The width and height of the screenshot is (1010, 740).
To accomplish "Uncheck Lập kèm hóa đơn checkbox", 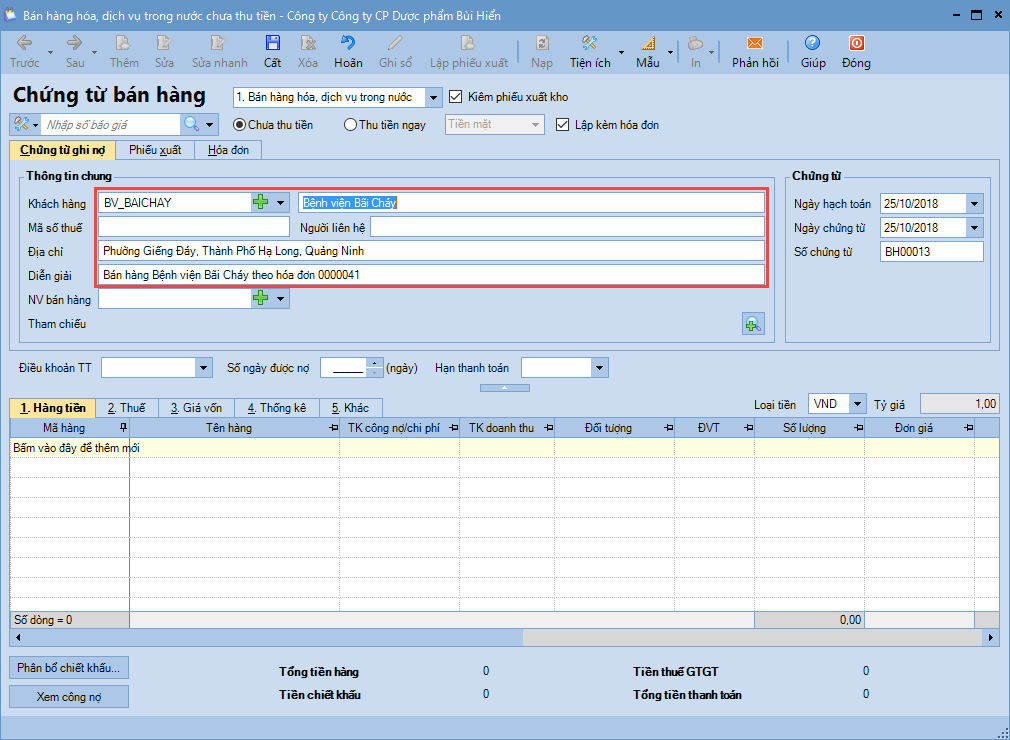I will 563,125.
